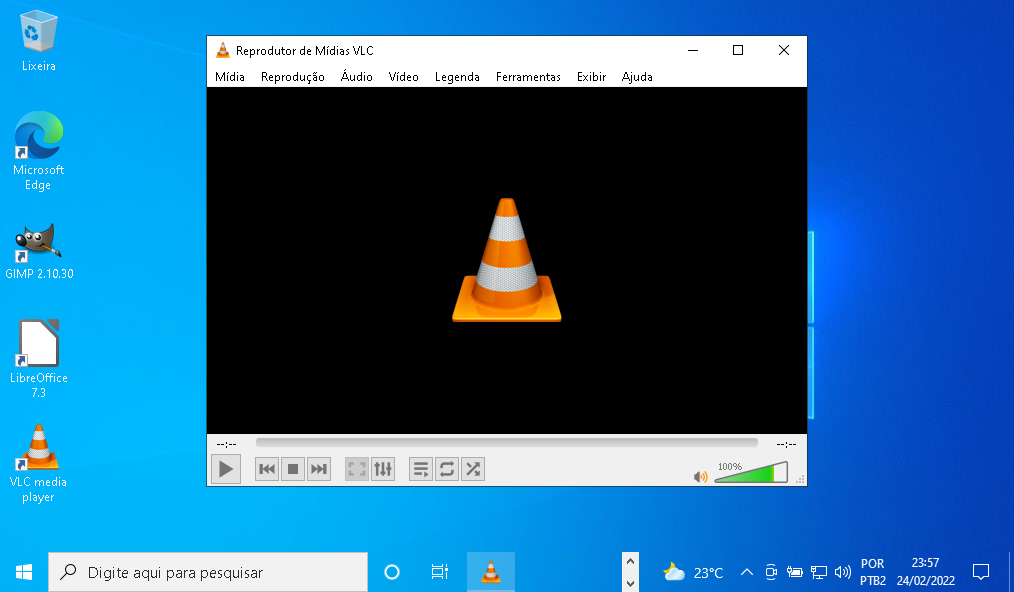Open the Ajuda menu
This screenshot has width=1014, height=592.
[x=637, y=77]
